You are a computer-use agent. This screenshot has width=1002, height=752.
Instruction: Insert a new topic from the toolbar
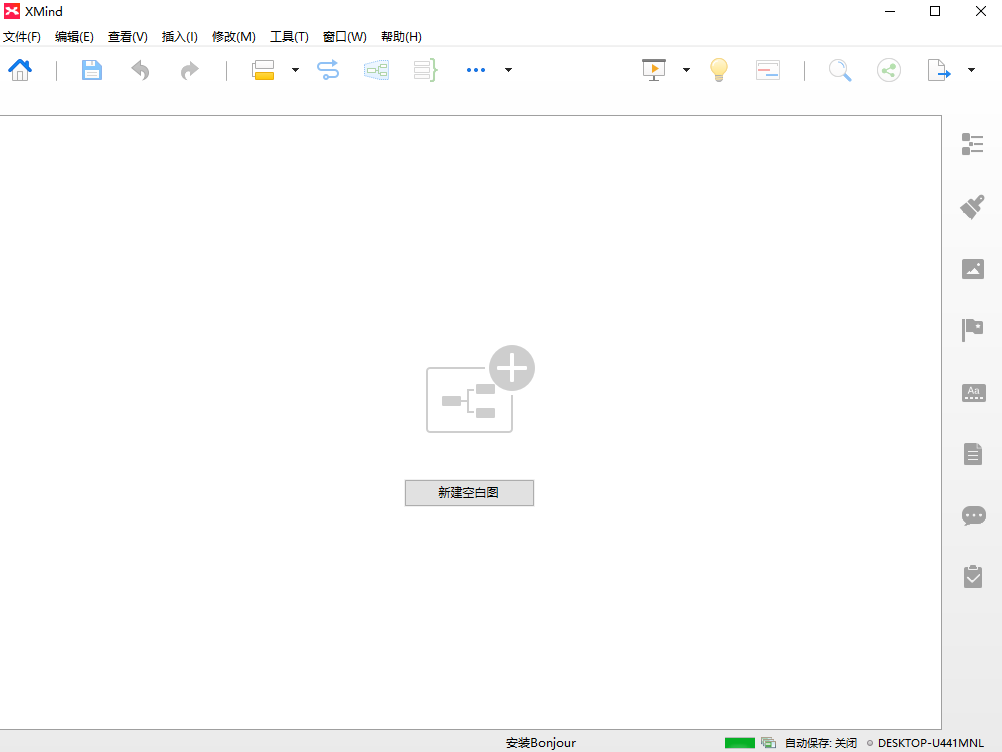click(263, 70)
